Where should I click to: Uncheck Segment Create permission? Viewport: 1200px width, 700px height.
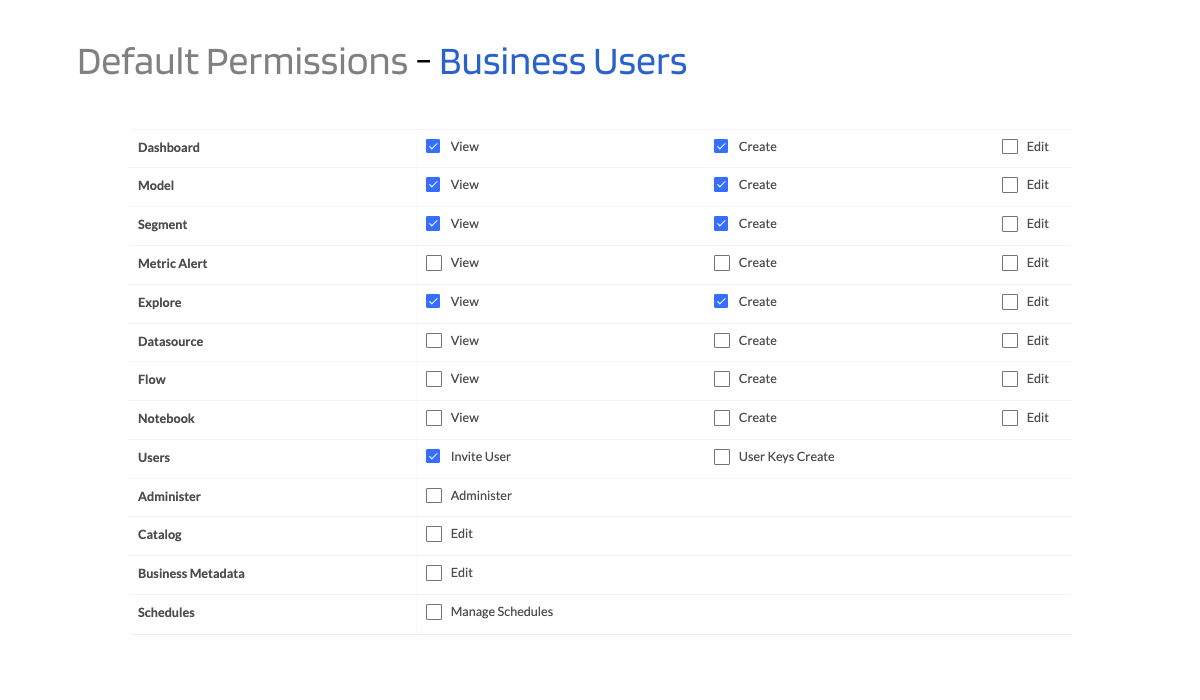click(721, 224)
